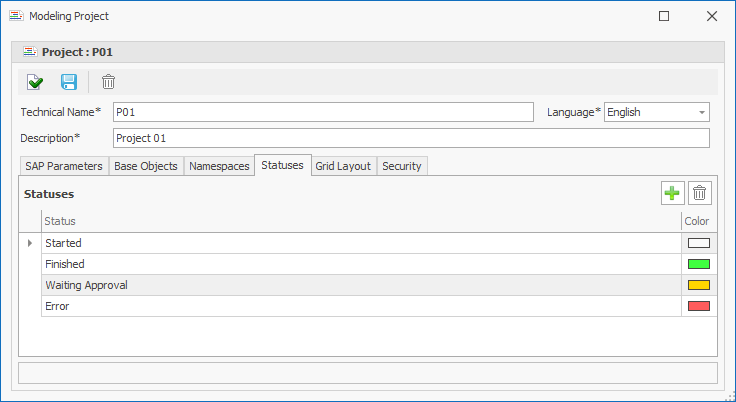Close the Modeling Project window
The width and height of the screenshot is (736, 402).
pos(711,16)
